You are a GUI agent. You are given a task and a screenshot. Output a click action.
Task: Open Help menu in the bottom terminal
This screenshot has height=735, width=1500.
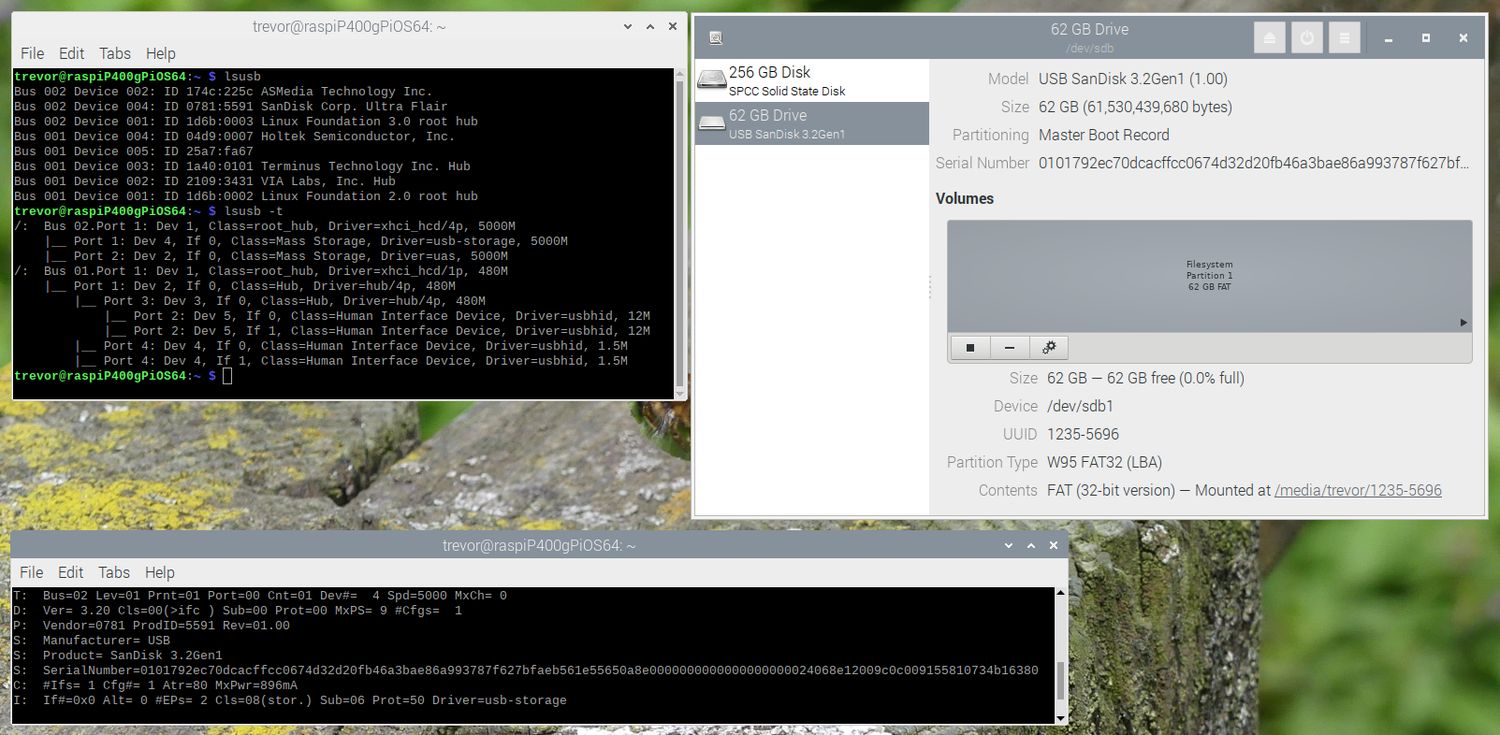point(160,572)
